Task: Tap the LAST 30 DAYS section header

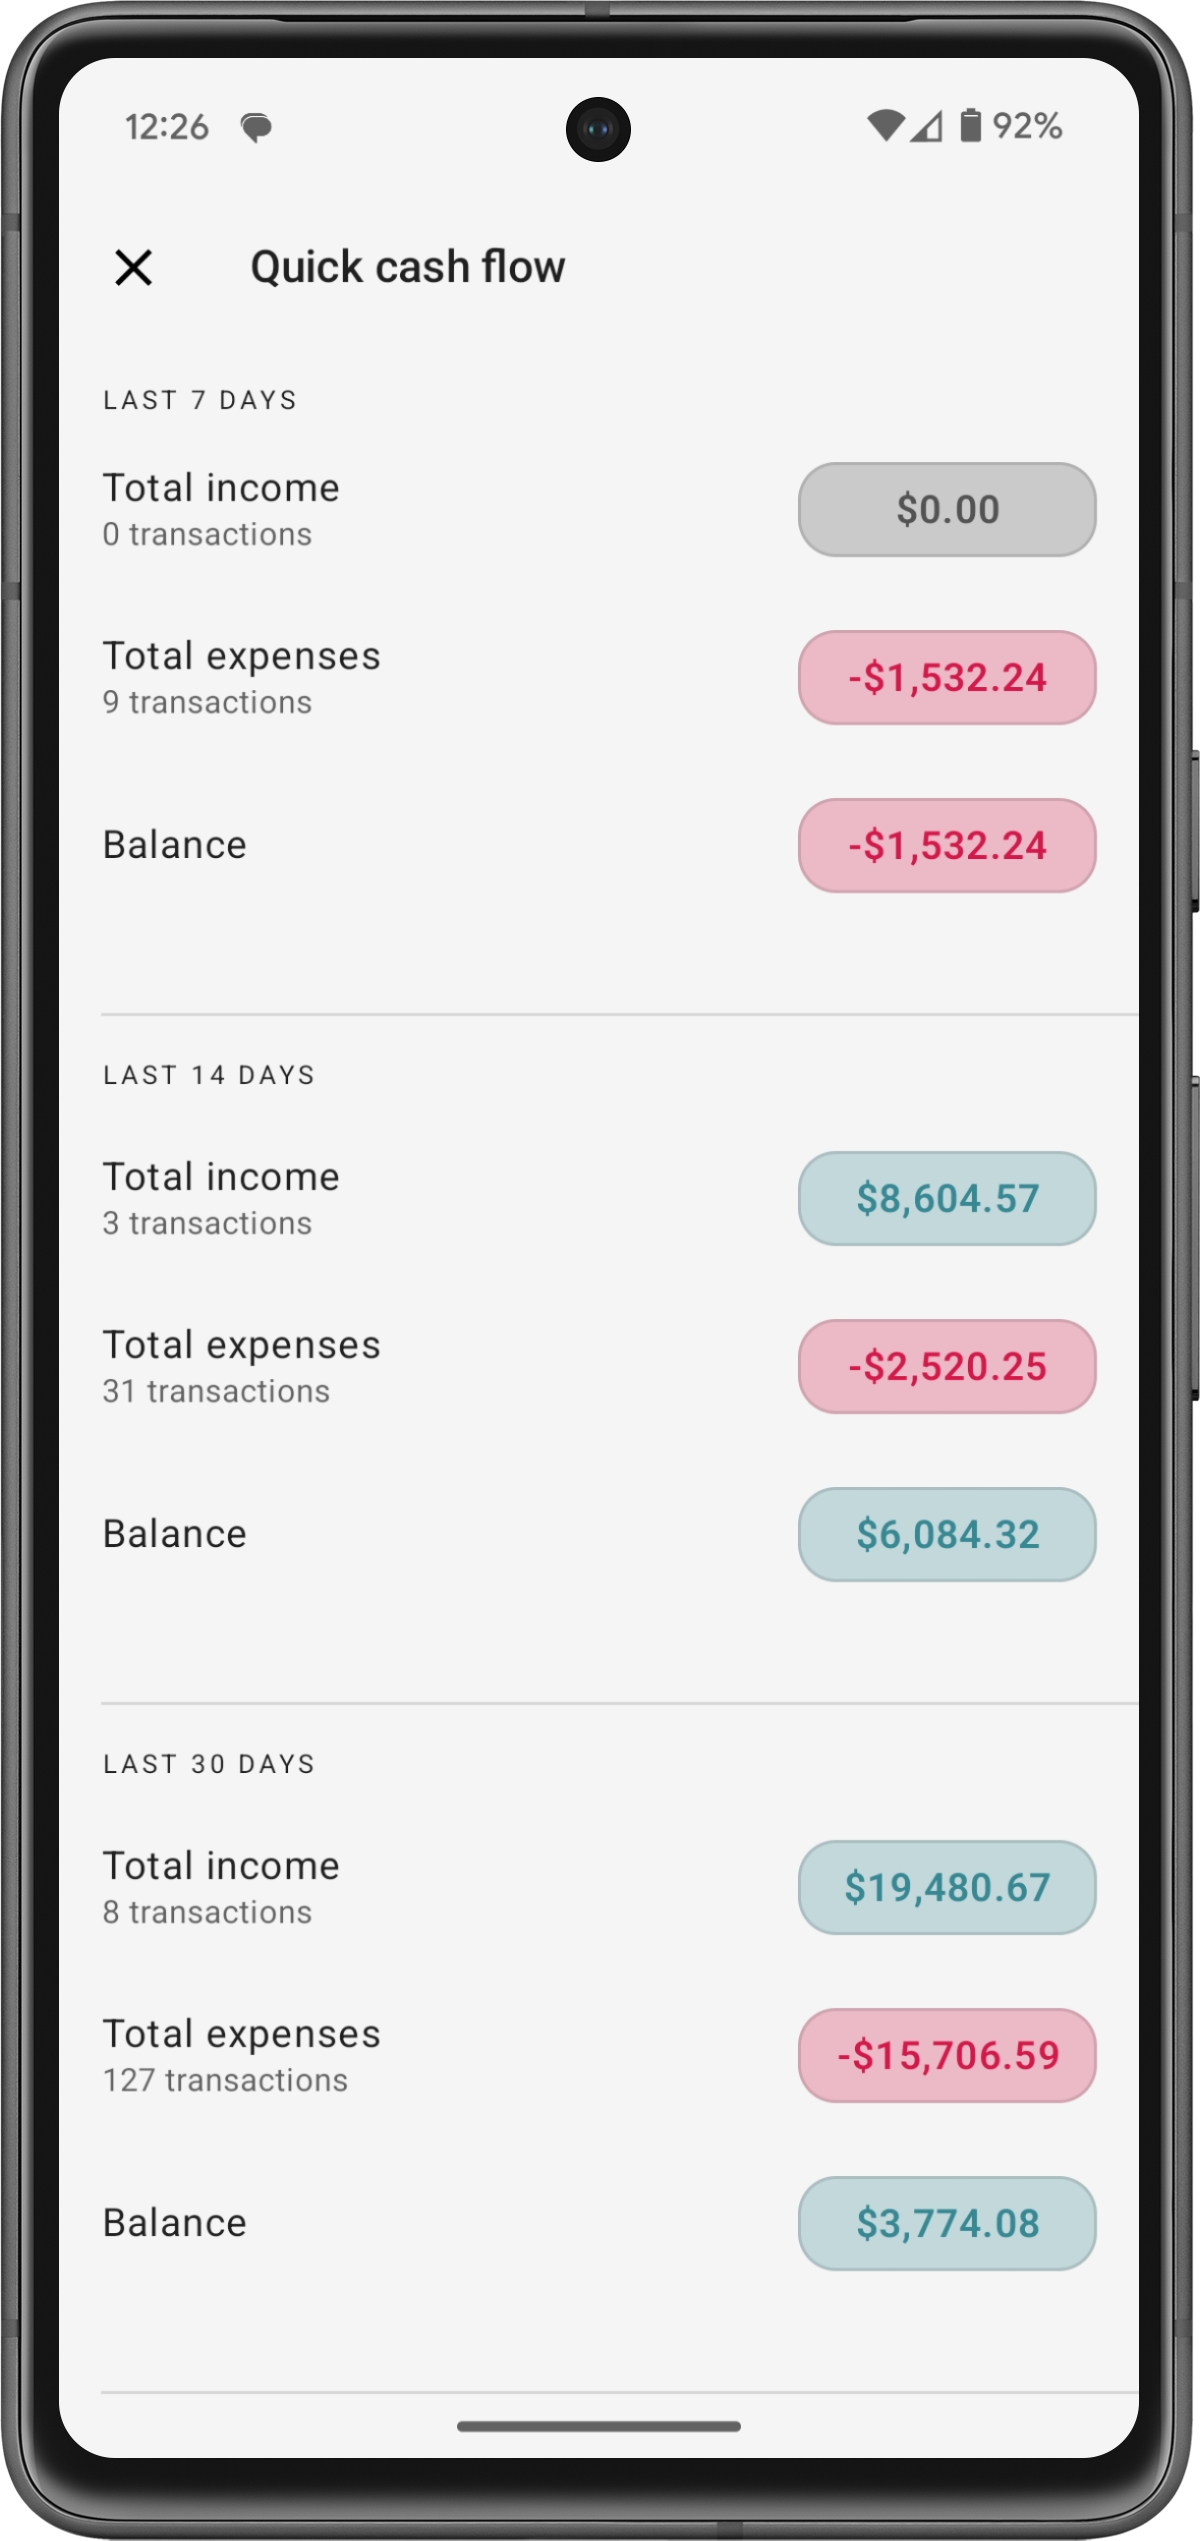Action: click(209, 1764)
